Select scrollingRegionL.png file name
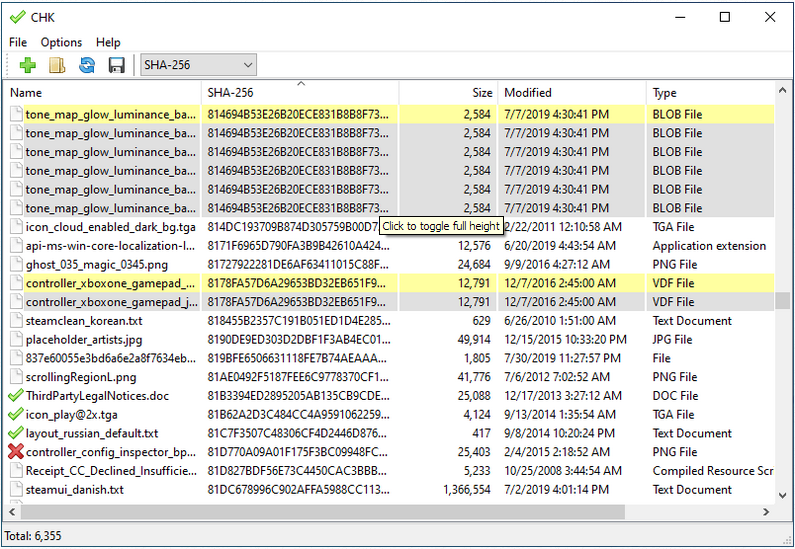This screenshot has width=795, height=549. tap(81, 377)
